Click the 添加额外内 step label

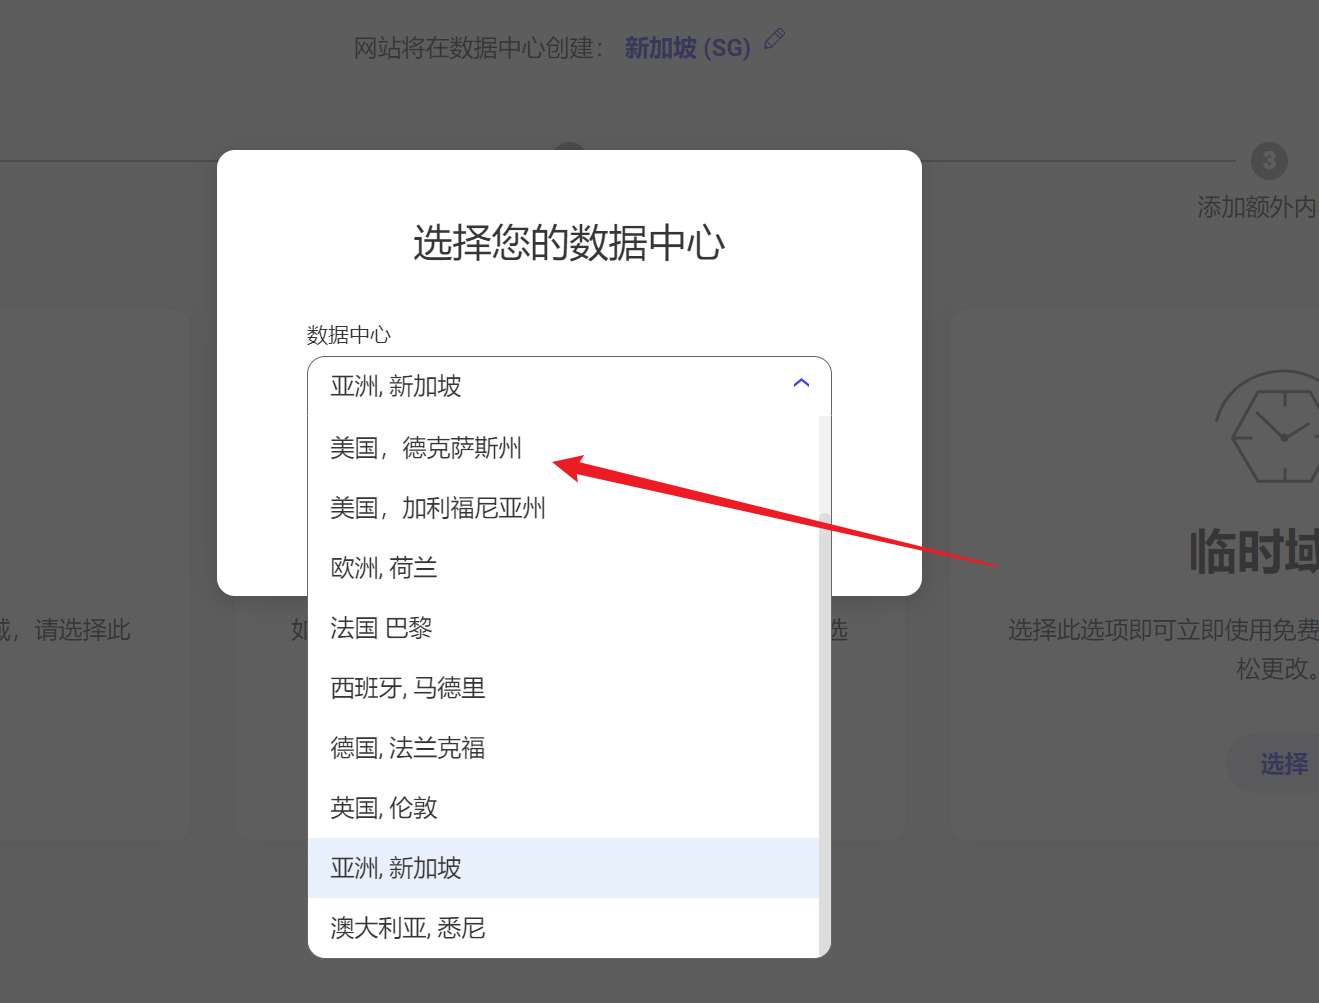[1256, 207]
